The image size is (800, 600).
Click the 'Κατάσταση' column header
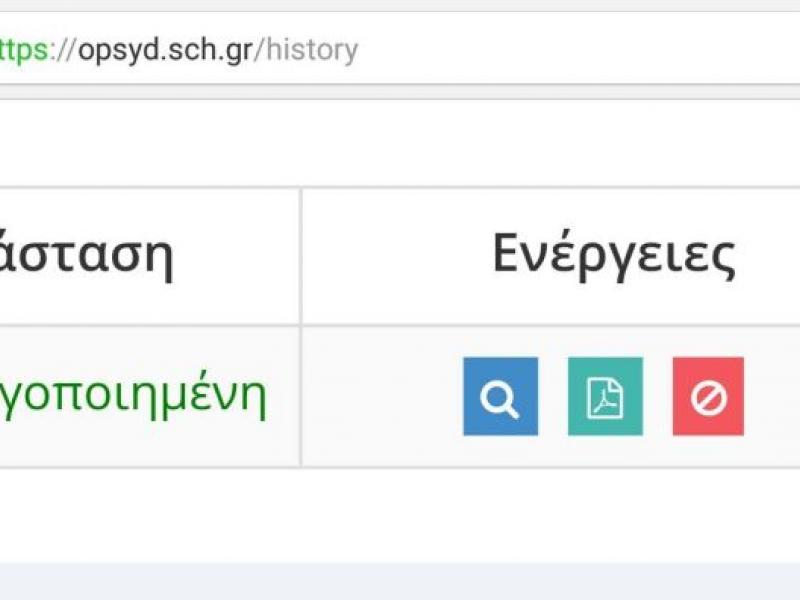(x=90, y=254)
